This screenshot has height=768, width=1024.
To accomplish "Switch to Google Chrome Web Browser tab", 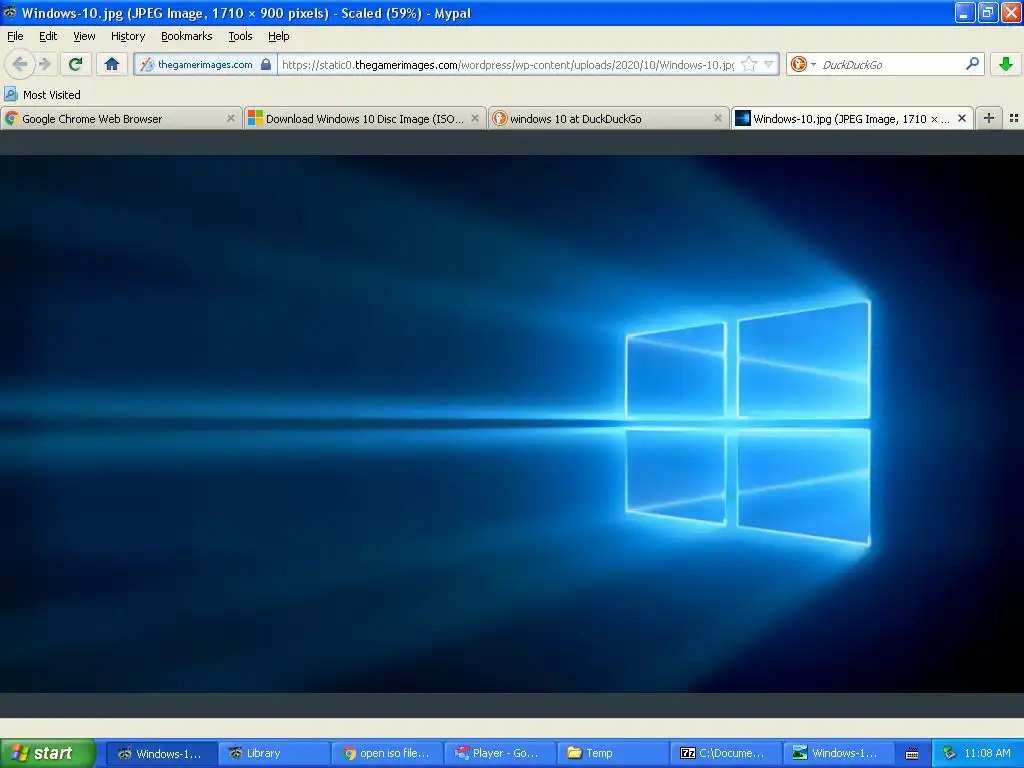I will coord(120,119).
